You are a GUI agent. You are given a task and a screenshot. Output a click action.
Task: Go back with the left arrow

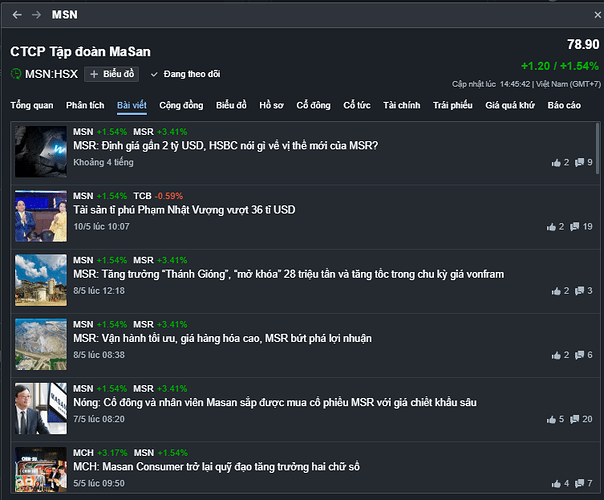coord(17,15)
